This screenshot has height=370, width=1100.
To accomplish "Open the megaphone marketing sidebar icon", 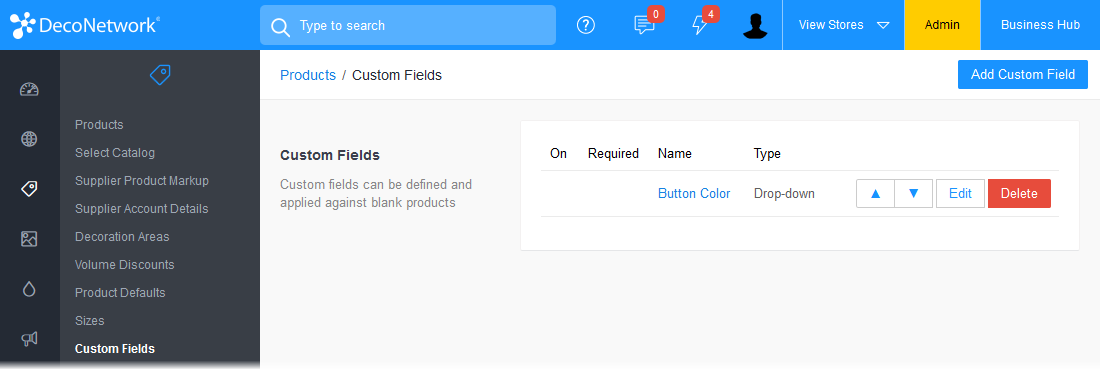I will tap(29, 339).
